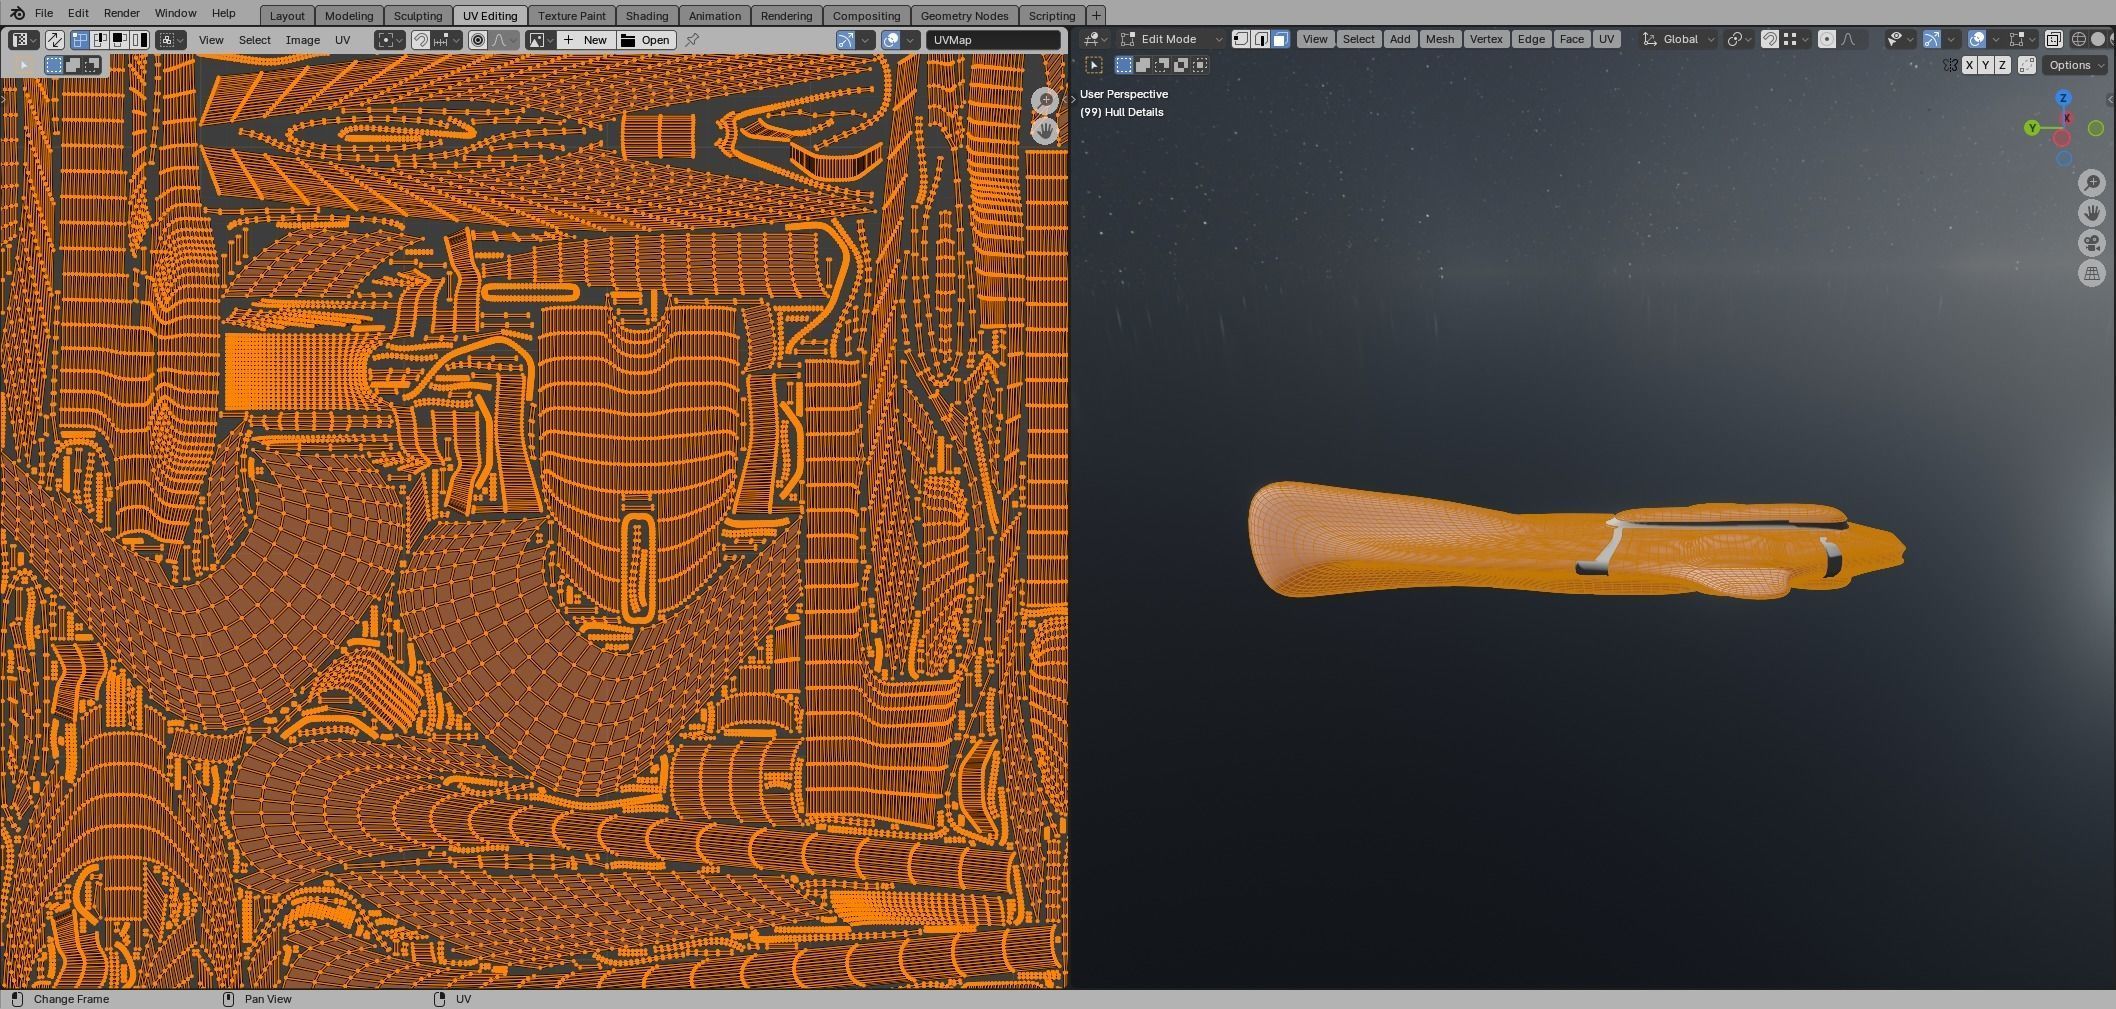The image size is (2116, 1009).
Task: Select UV vertex selection mode
Action: coord(80,40)
